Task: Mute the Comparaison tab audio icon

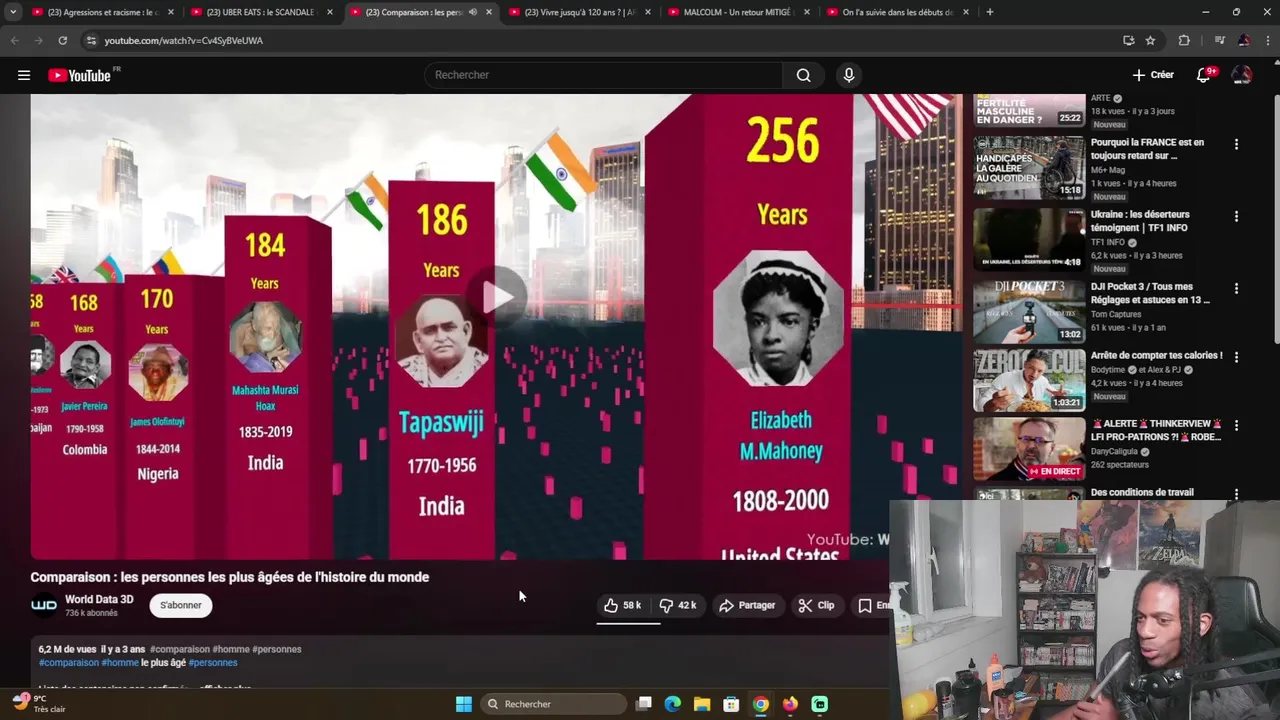Action: [472, 12]
